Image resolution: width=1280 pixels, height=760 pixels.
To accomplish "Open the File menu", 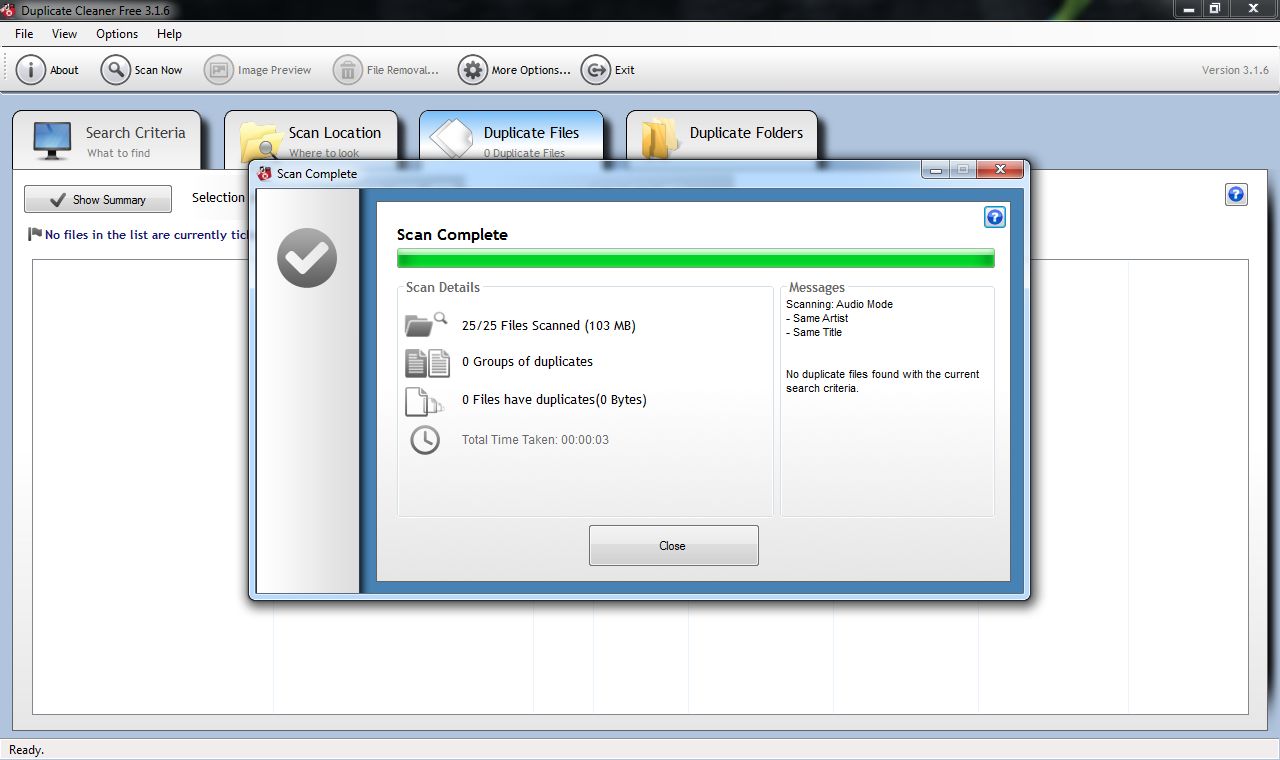I will coord(24,34).
